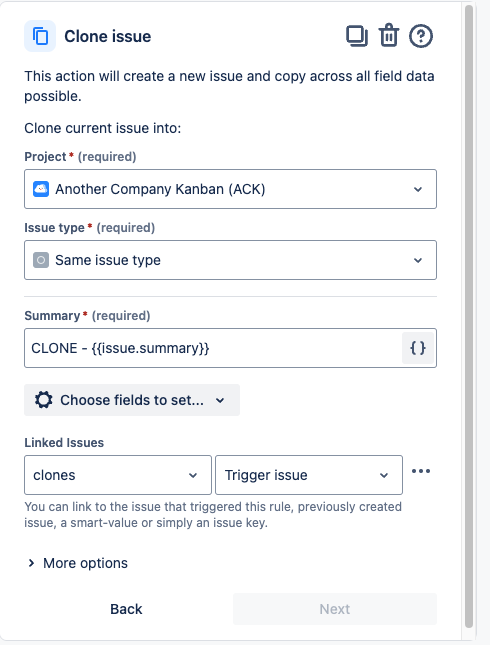490x645 pixels.
Task: Open the Trigger issue dropdown
Action: 309,475
